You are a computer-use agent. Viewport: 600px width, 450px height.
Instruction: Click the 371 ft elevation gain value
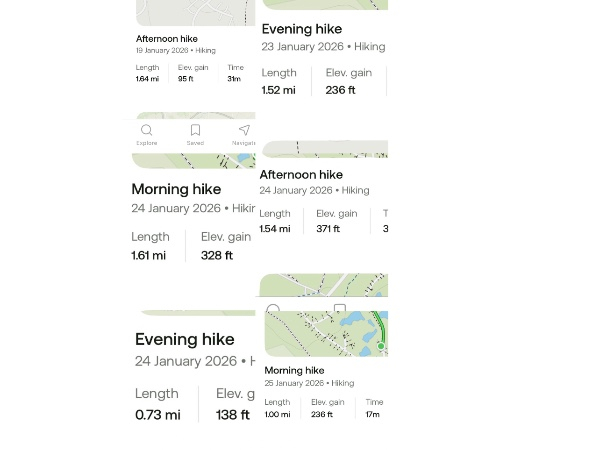click(x=328, y=229)
